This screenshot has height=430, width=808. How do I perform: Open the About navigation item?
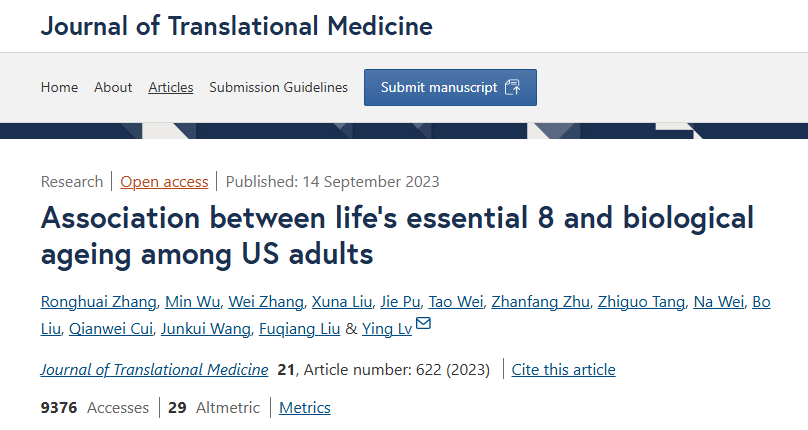(x=113, y=87)
